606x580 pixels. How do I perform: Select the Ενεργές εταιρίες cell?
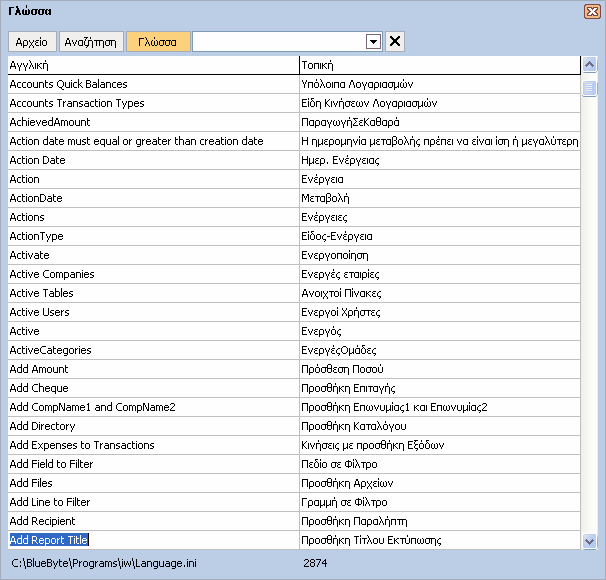point(440,274)
